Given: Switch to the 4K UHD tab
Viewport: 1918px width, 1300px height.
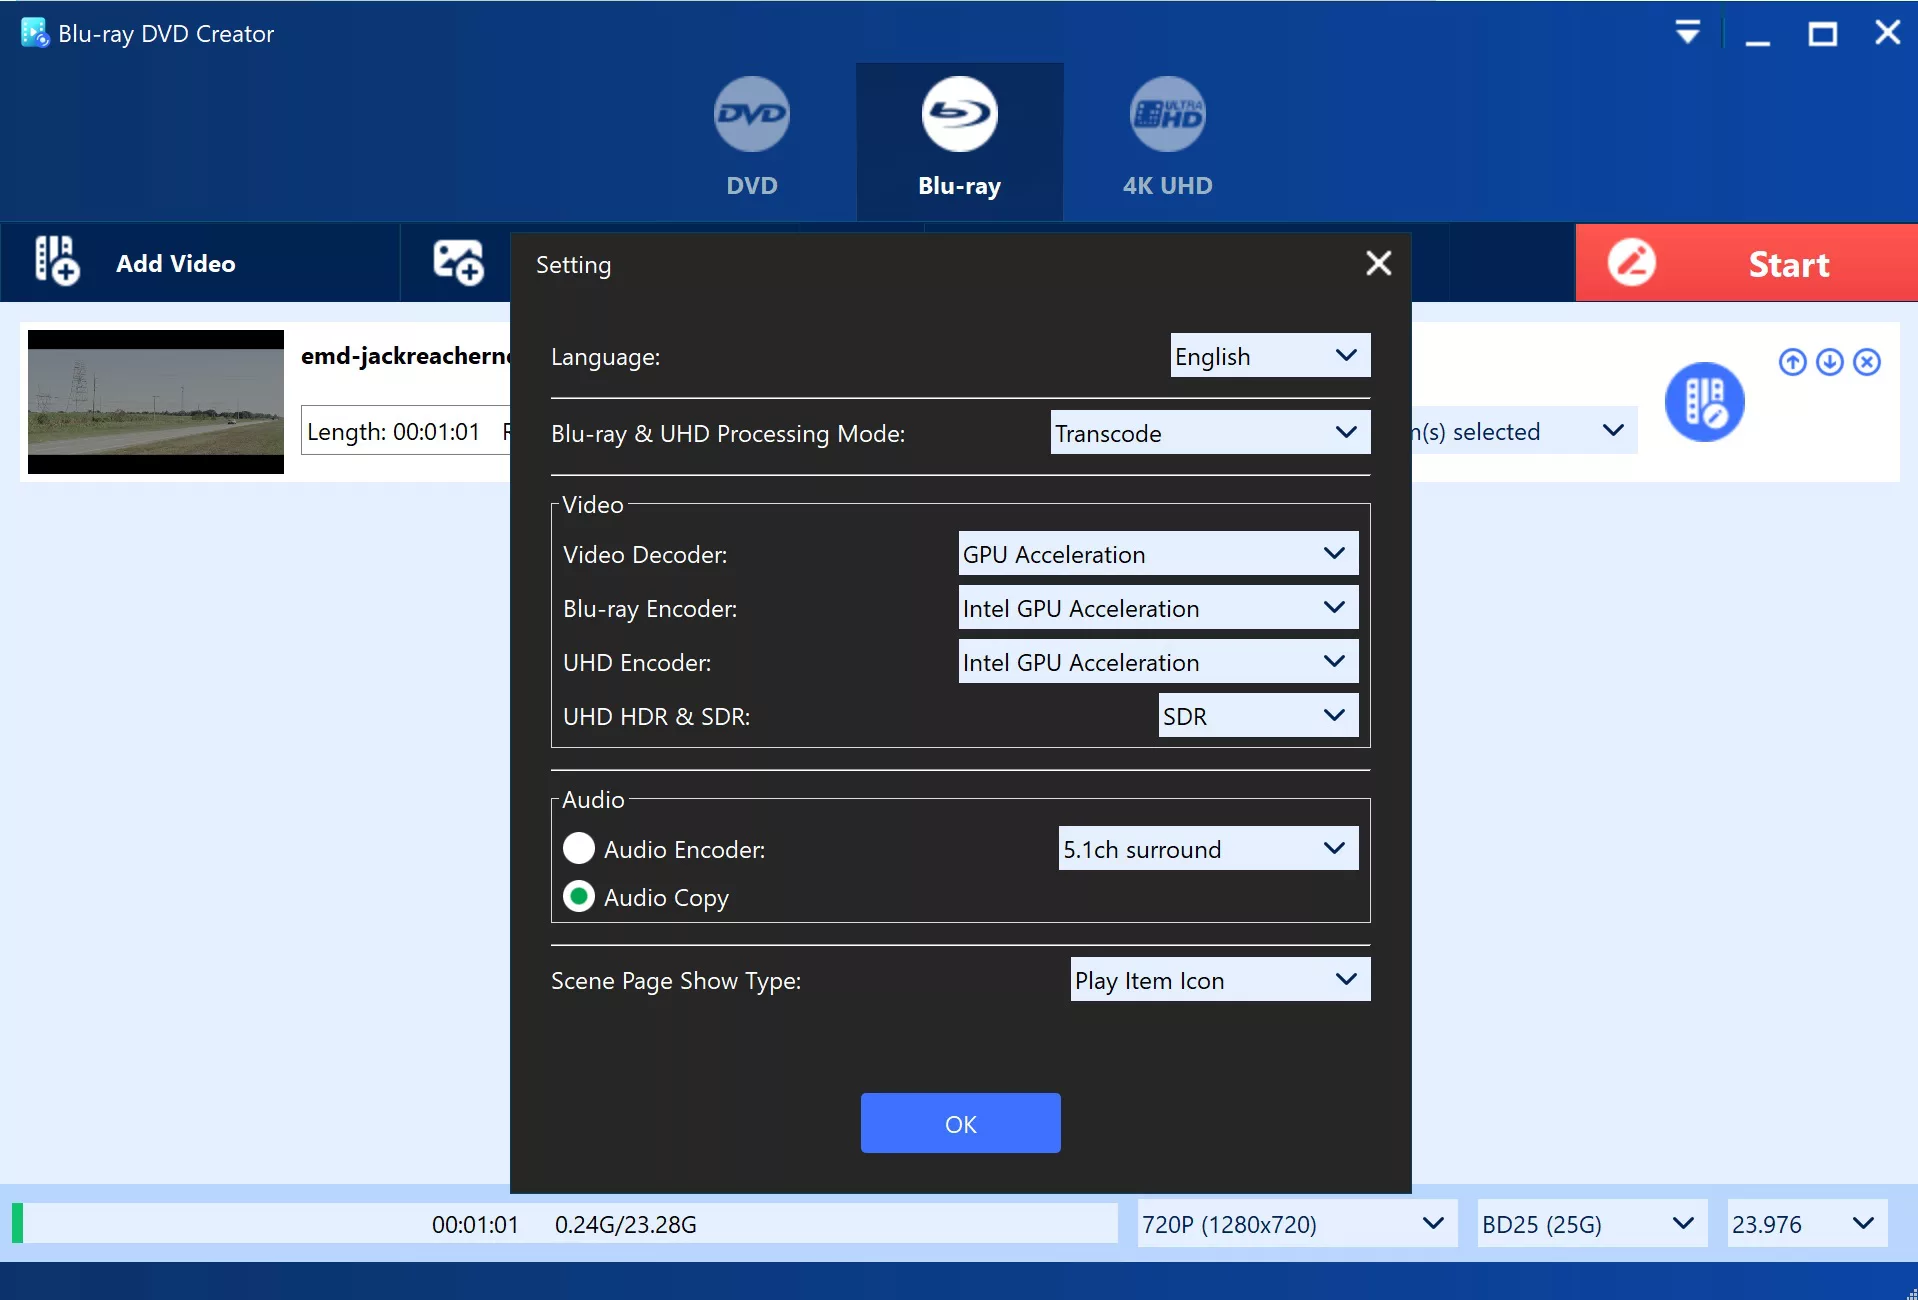Looking at the screenshot, I should (x=1167, y=137).
